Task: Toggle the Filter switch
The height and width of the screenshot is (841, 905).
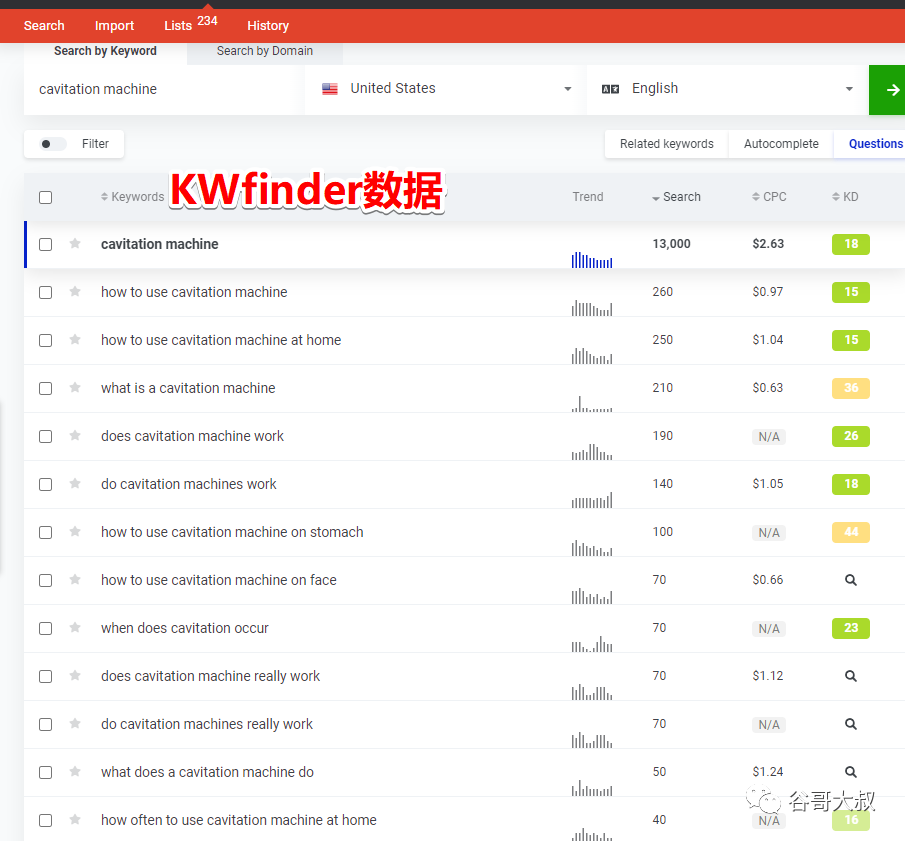Action: [x=52, y=144]
